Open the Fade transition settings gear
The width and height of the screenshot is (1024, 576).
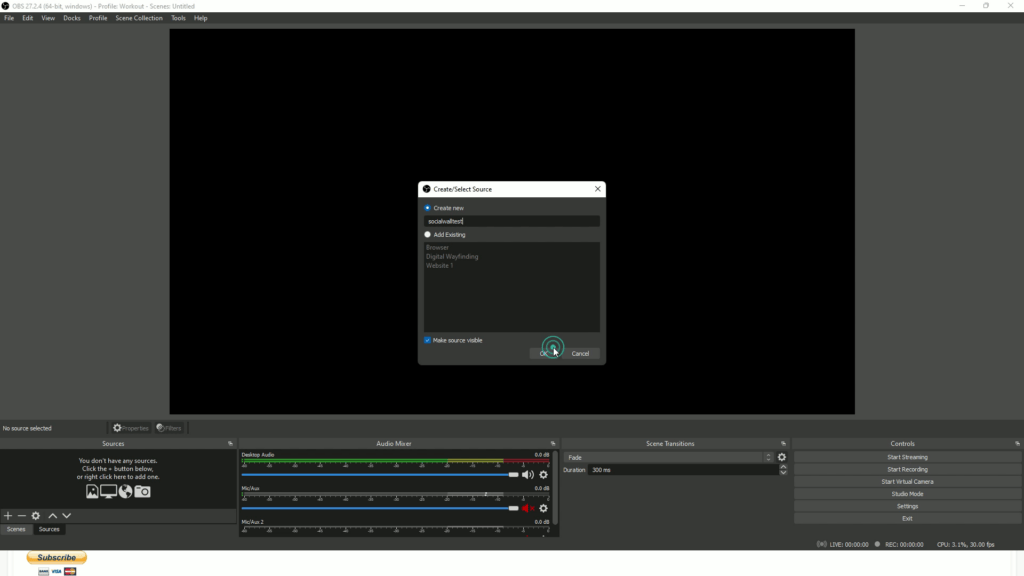pos(781,457)
